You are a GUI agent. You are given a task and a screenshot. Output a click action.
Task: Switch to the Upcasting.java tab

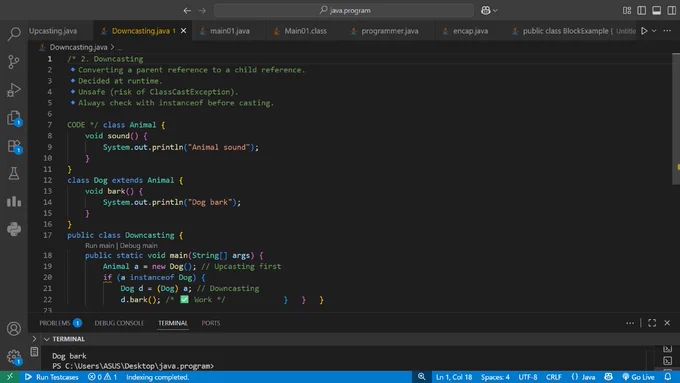click(53, 31)
